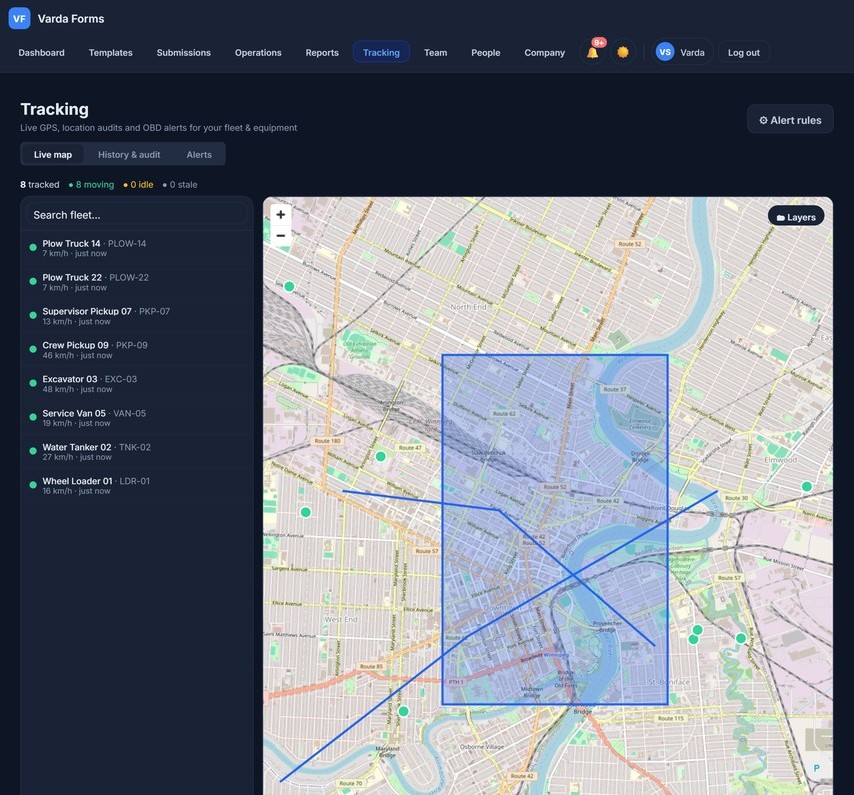Switch to the Live map tab
The image size is (854, 795).
pyautogui.click(x=52, y=154)
